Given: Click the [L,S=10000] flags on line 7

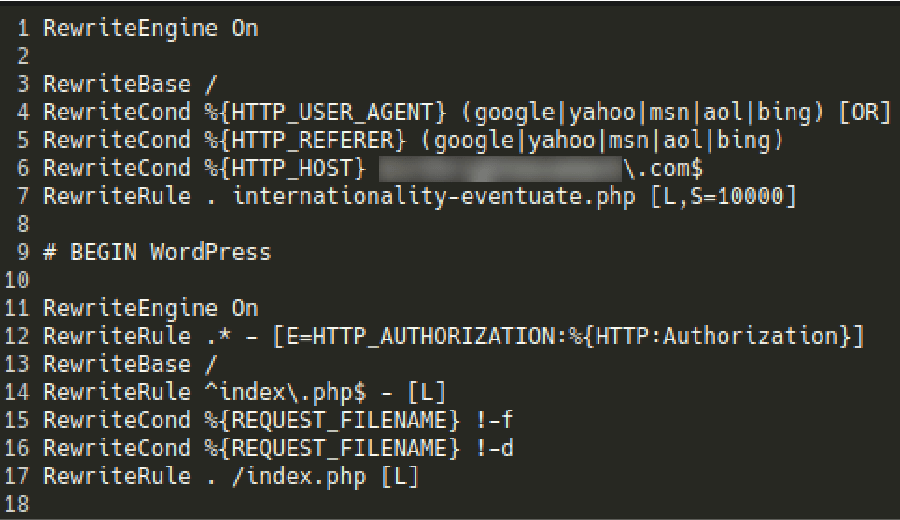Looking at the screenshot, I should coord(724,196).
